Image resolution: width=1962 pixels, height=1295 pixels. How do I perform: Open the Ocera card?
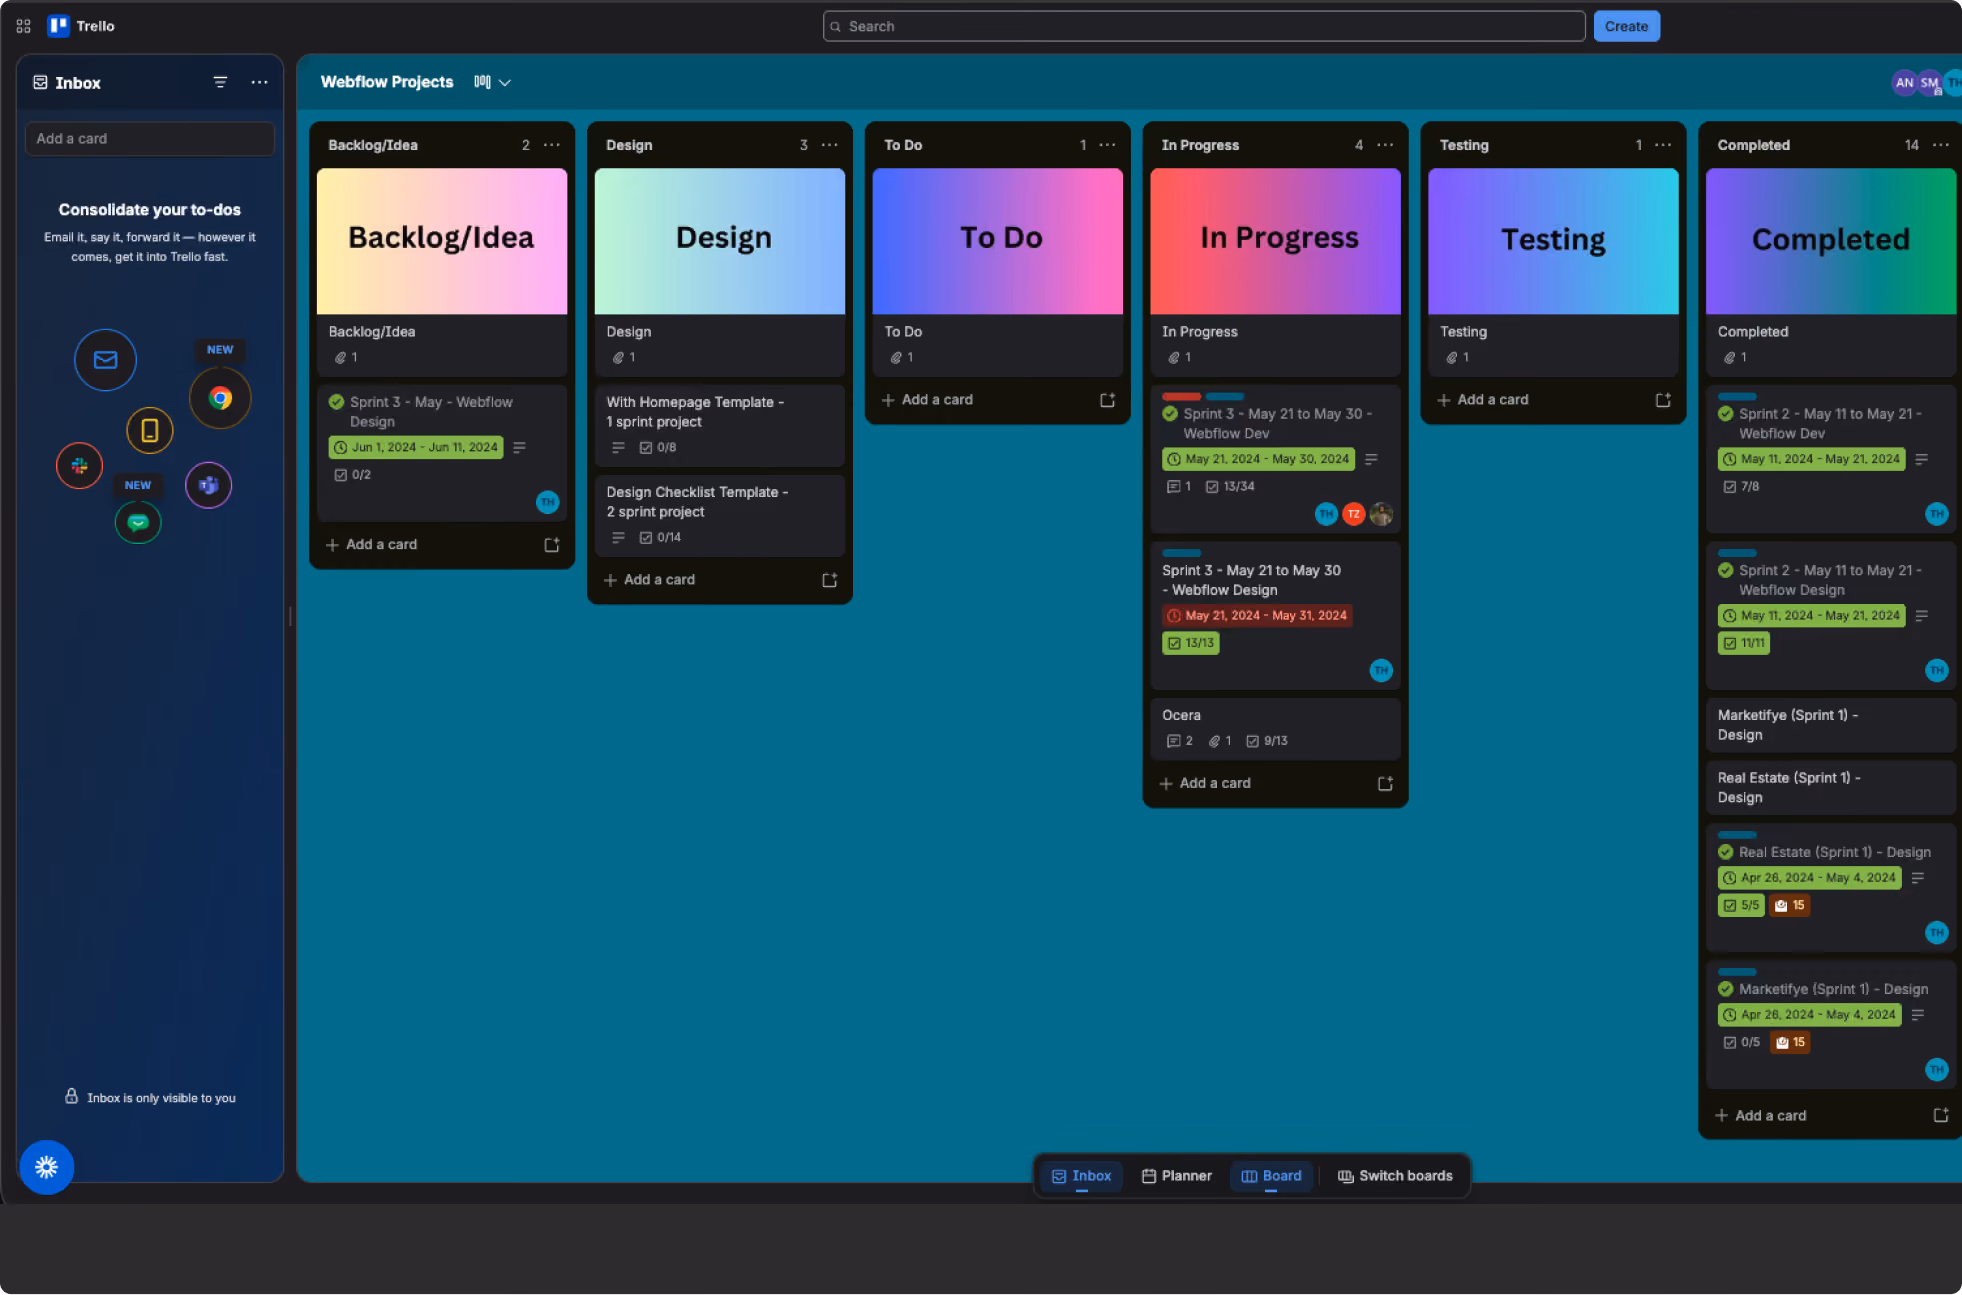point(1275,728)
